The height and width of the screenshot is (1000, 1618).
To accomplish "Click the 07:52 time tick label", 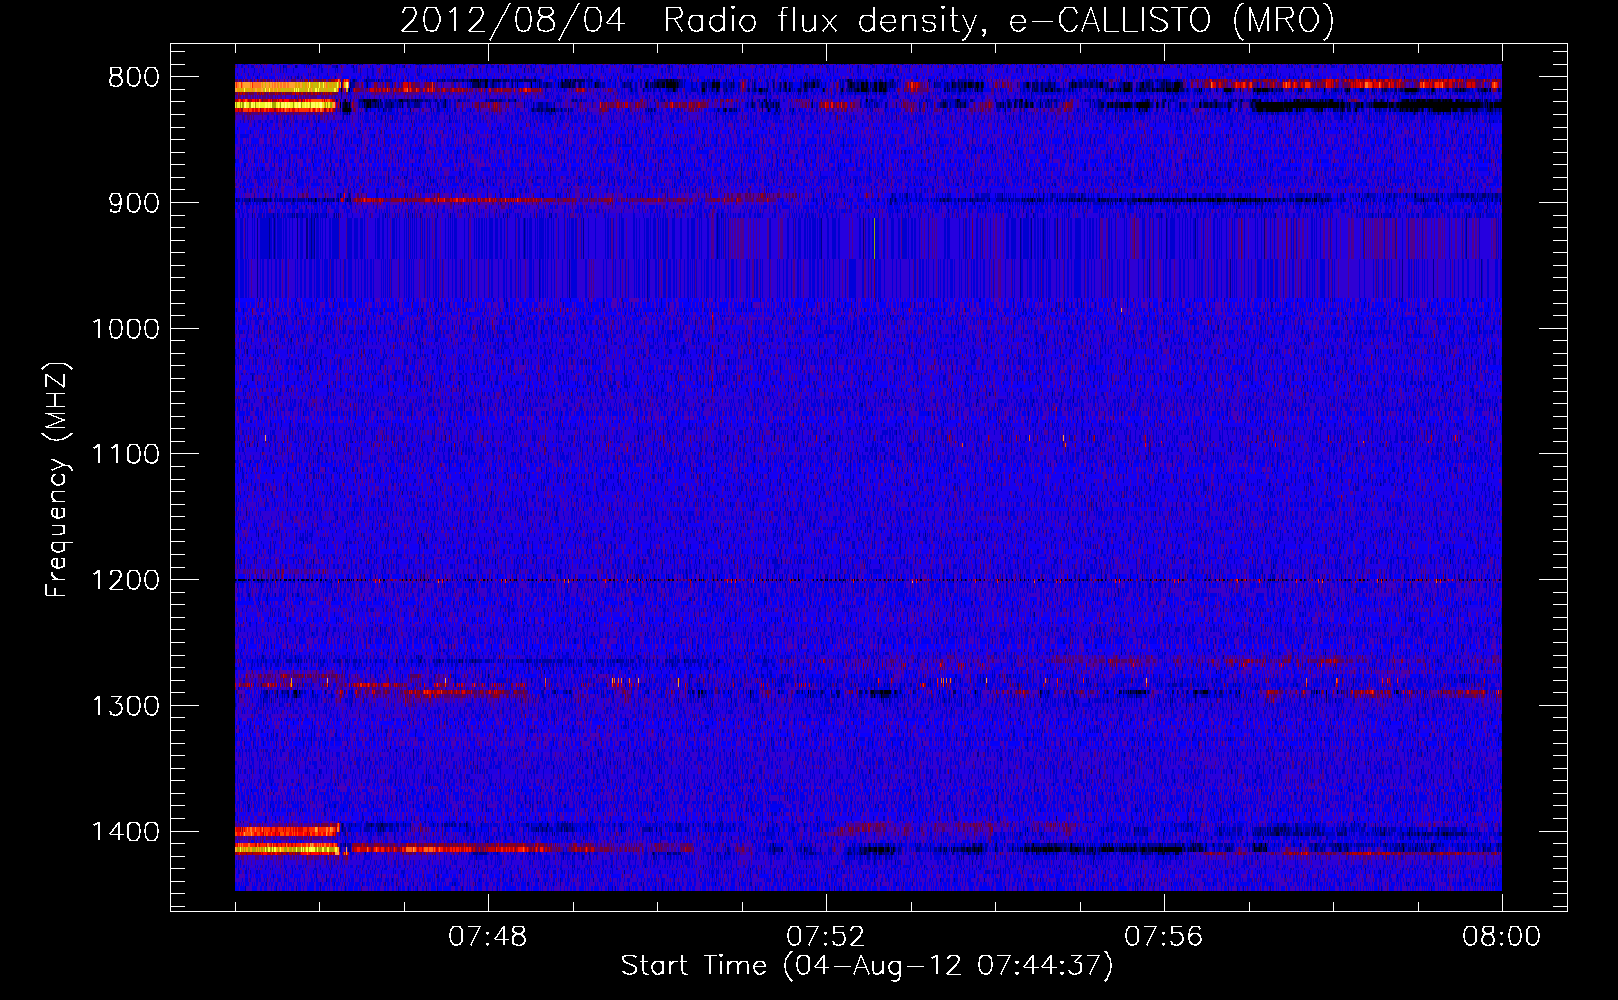I will click(x=826, y=937).
